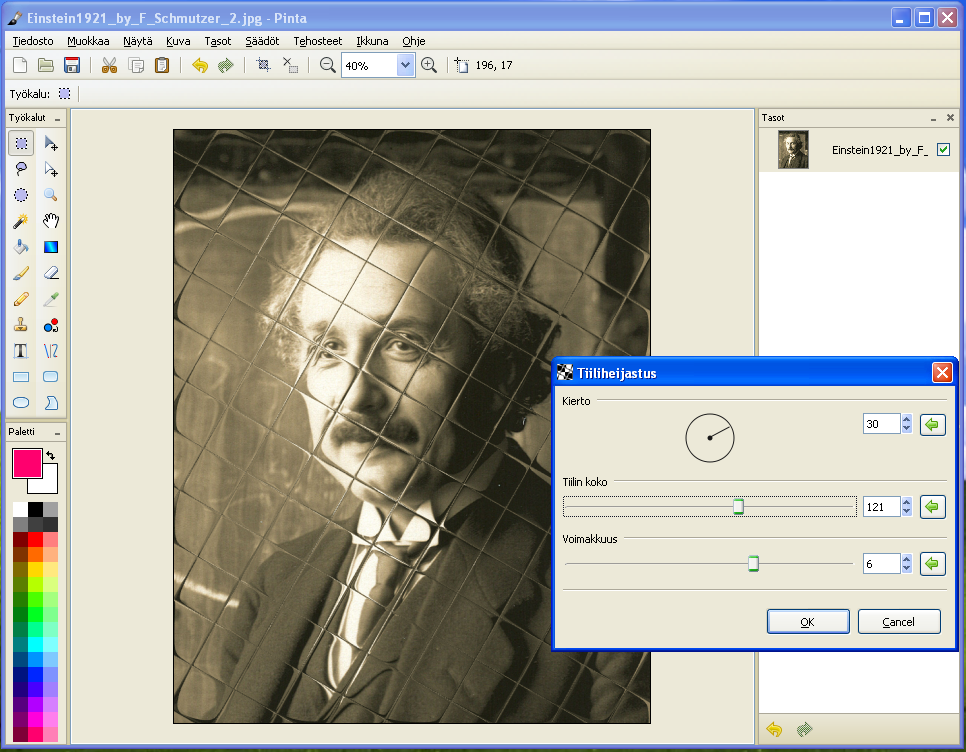Minimize the Tasot panel

coord(933,118)
